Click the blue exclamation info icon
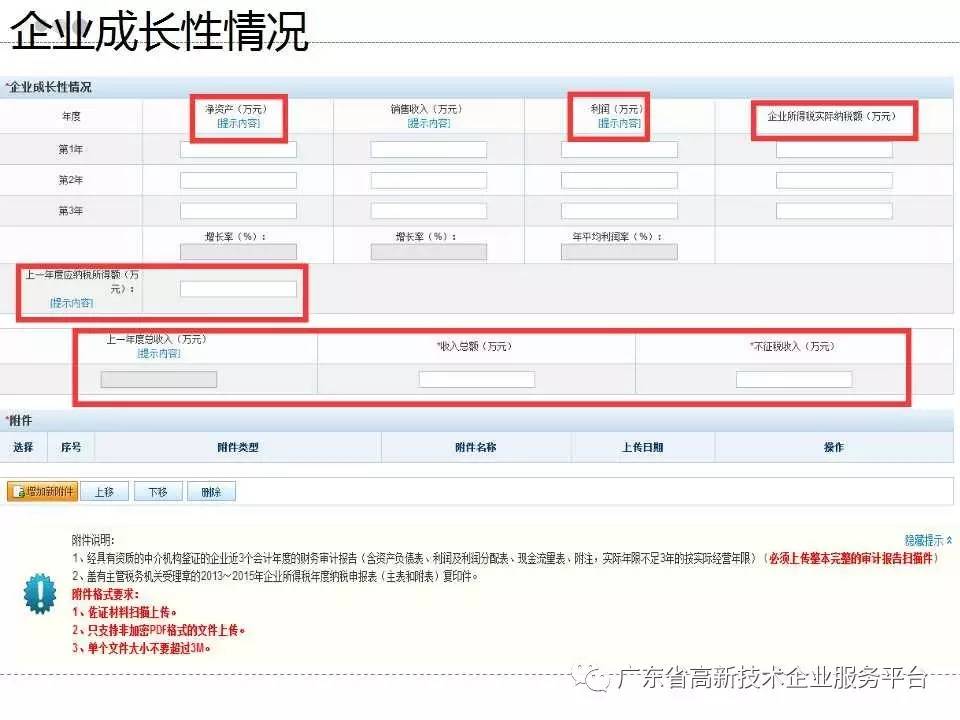The width and height of the screenshot is (960, 720). [x=40, y=594]
